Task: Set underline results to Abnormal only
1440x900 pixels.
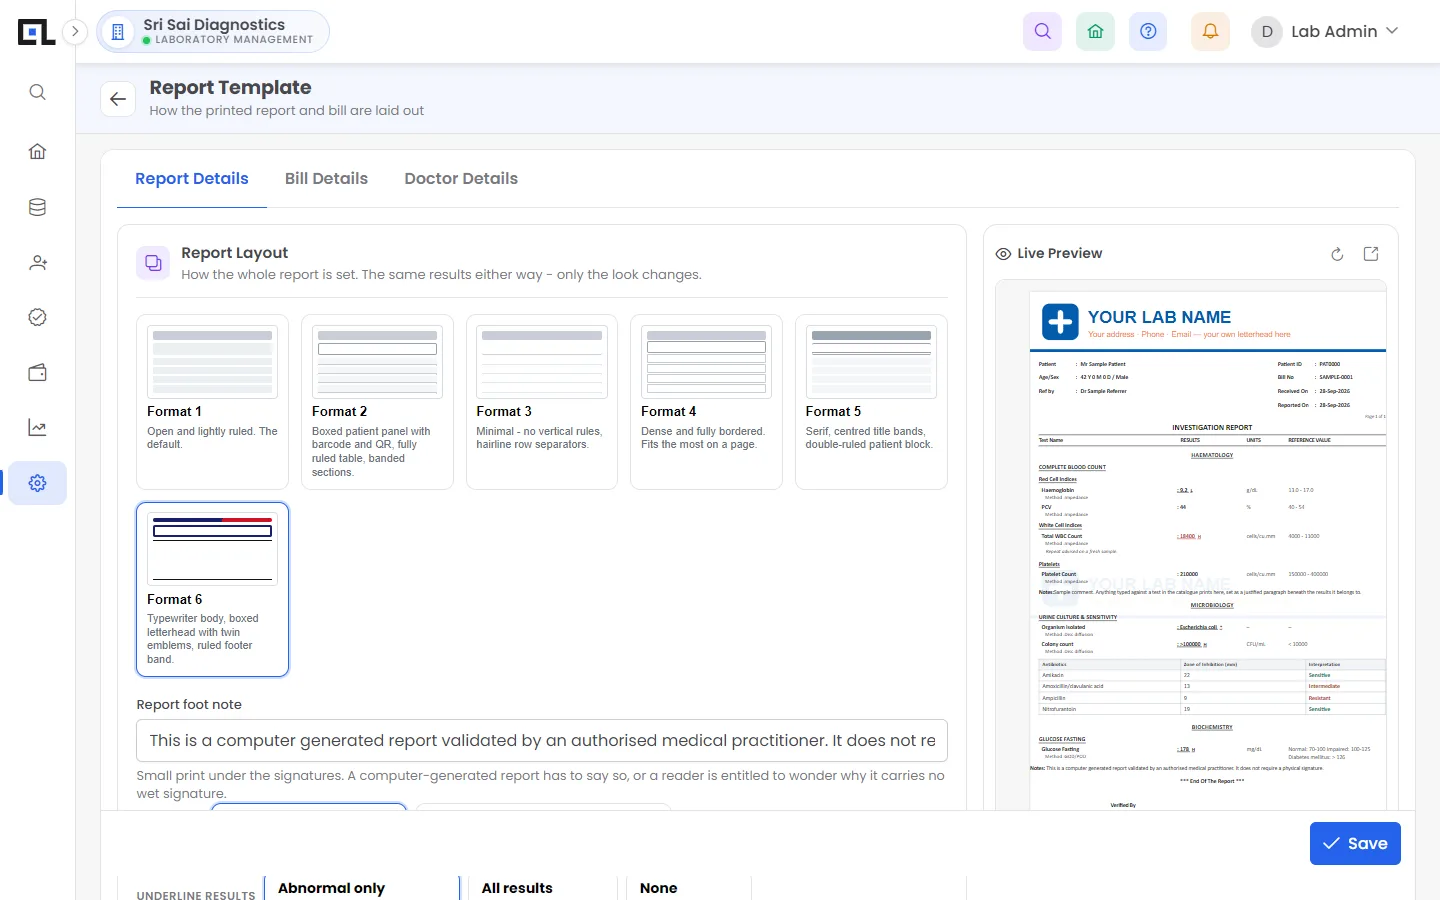Action: (x=362, y=888)
